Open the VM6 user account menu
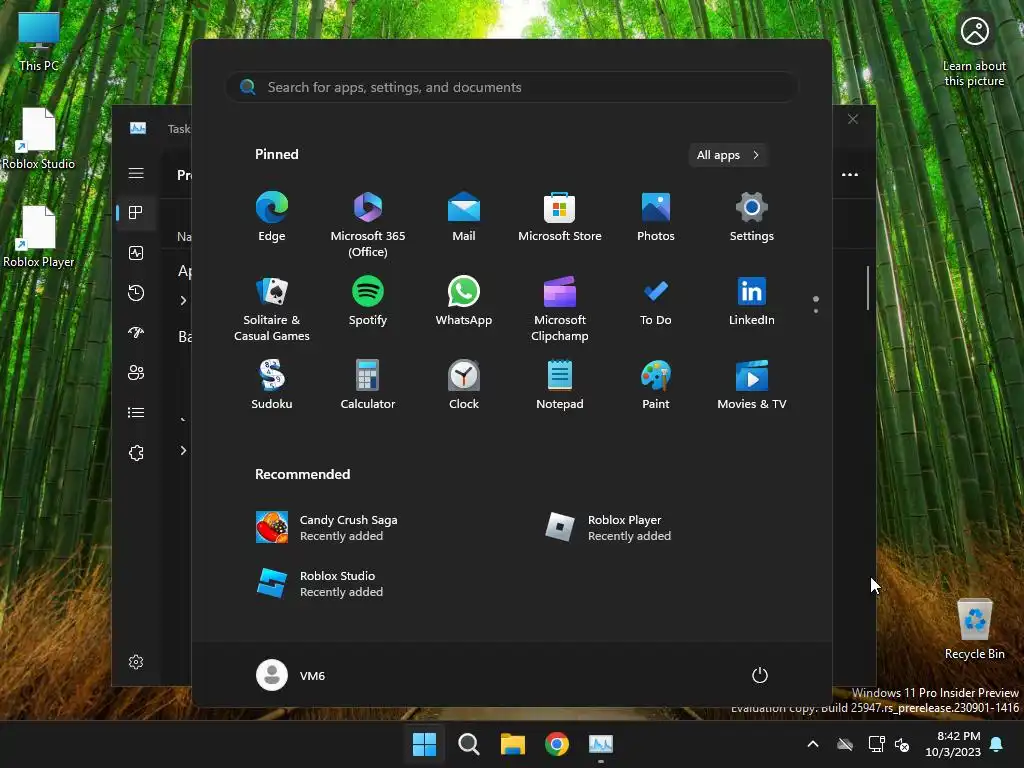This screenshot has width=1024, height=768. click(x=291, y=675)
